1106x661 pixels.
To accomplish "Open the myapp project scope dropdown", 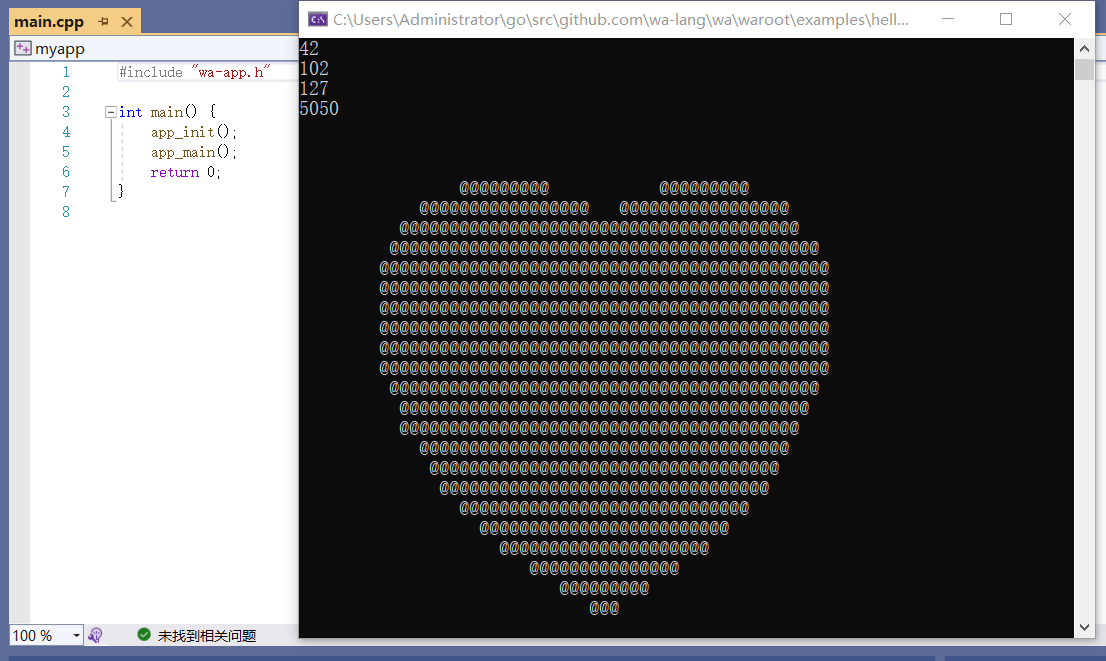I will (155, 49).
